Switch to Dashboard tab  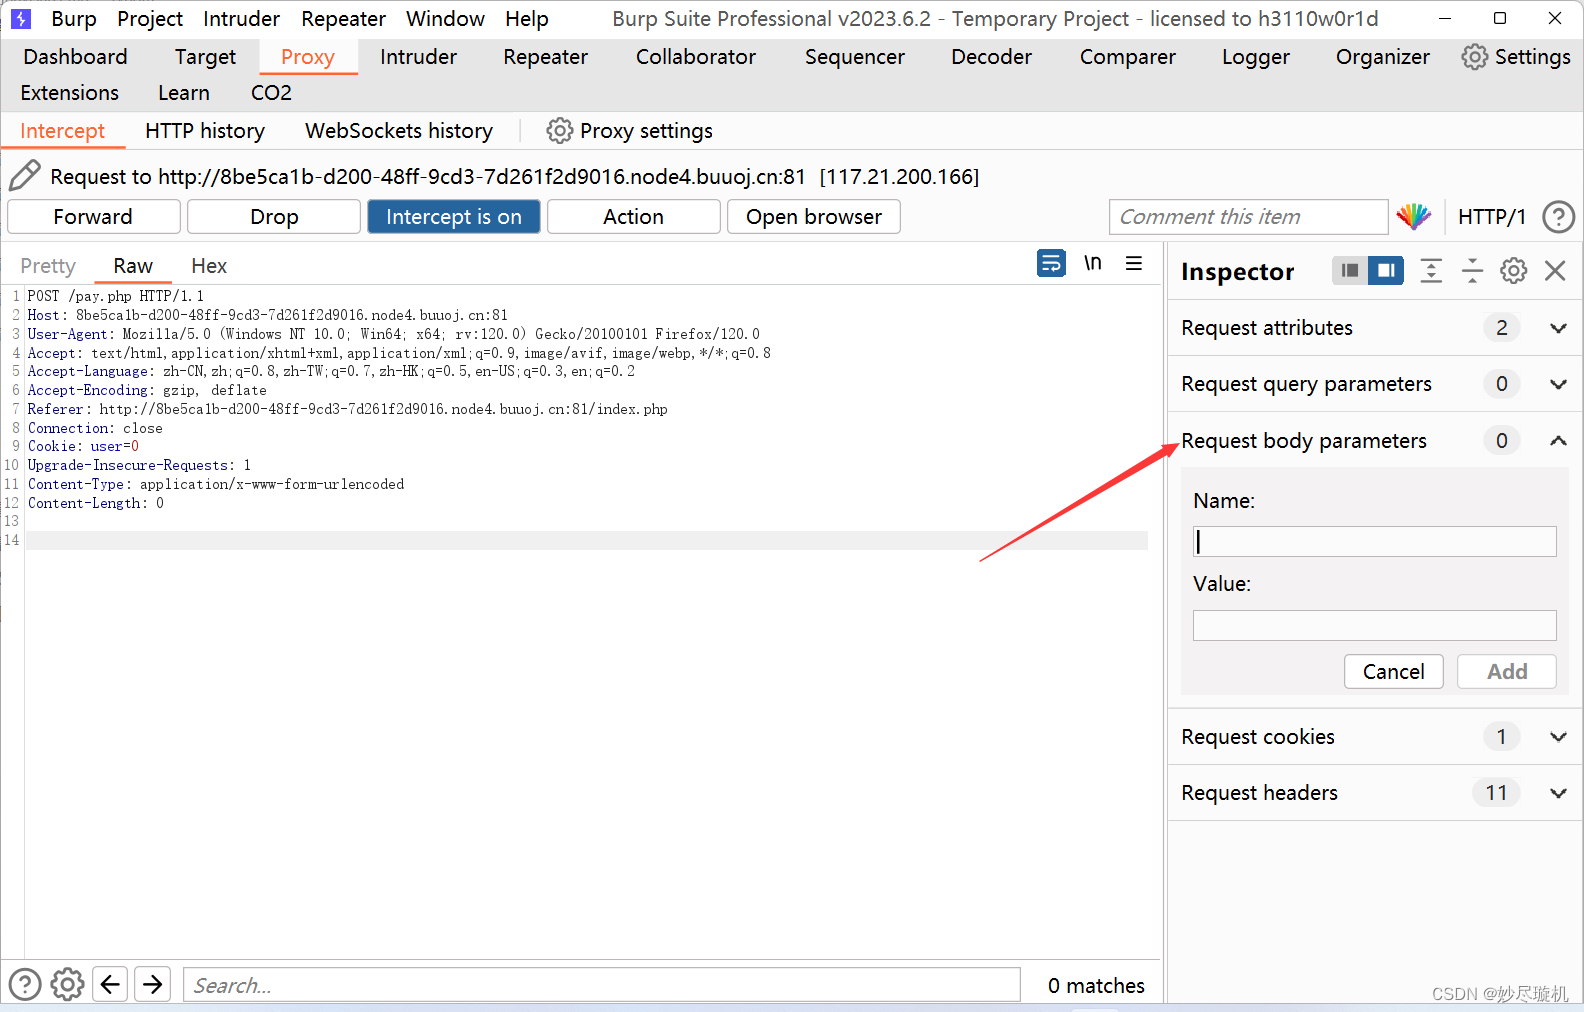coord(75,57)
